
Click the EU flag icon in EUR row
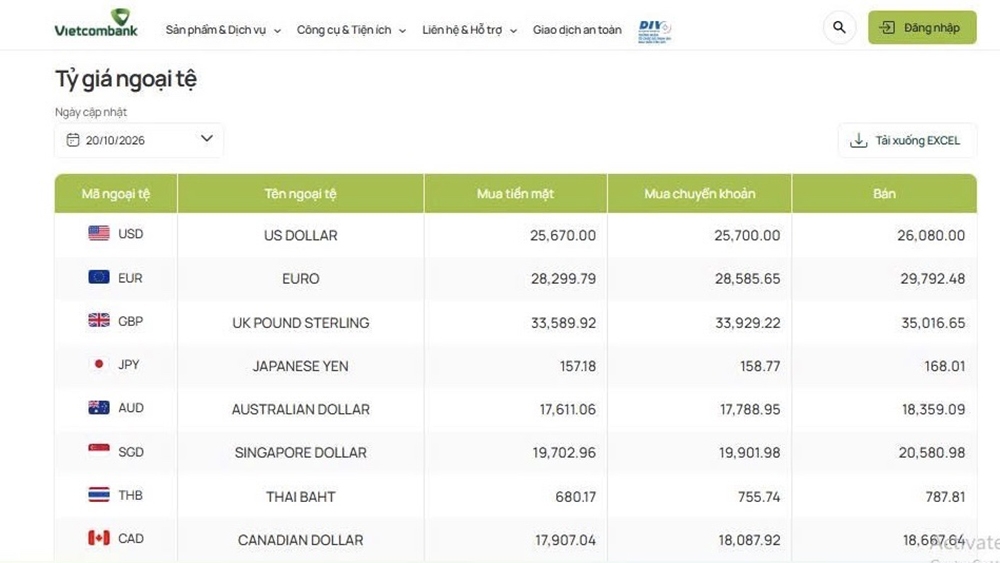[x=99, y=277]
